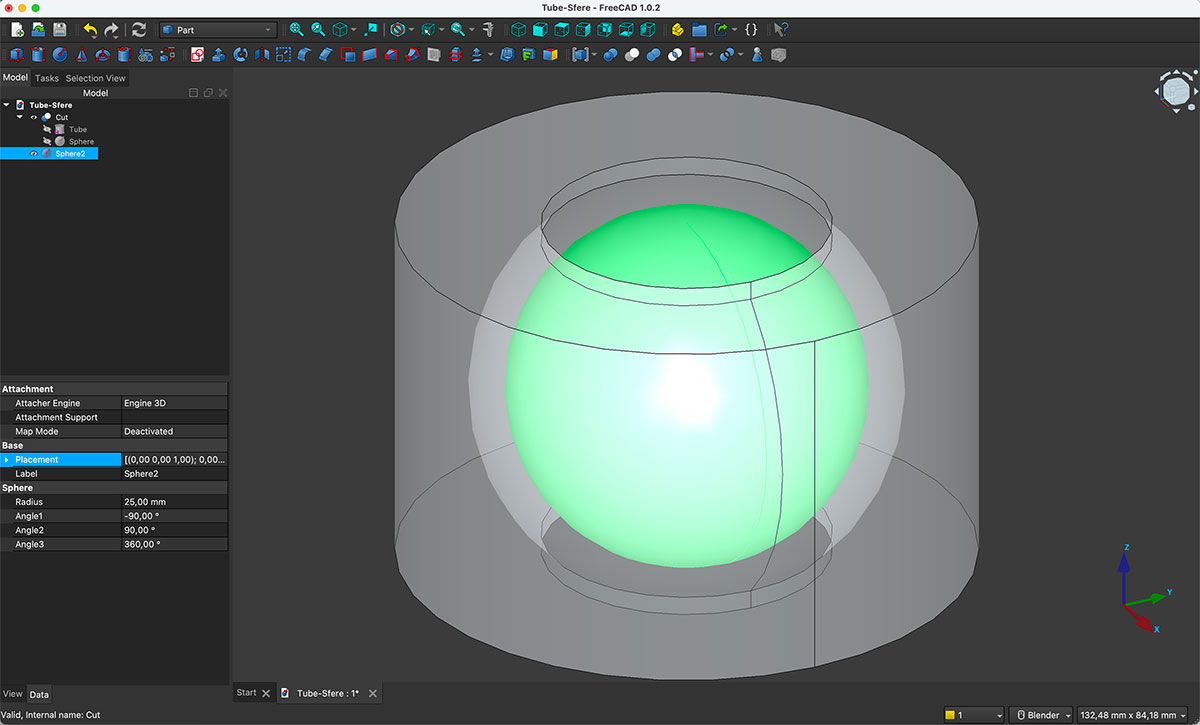Select the Torus primitive tool

coord(101,55)
